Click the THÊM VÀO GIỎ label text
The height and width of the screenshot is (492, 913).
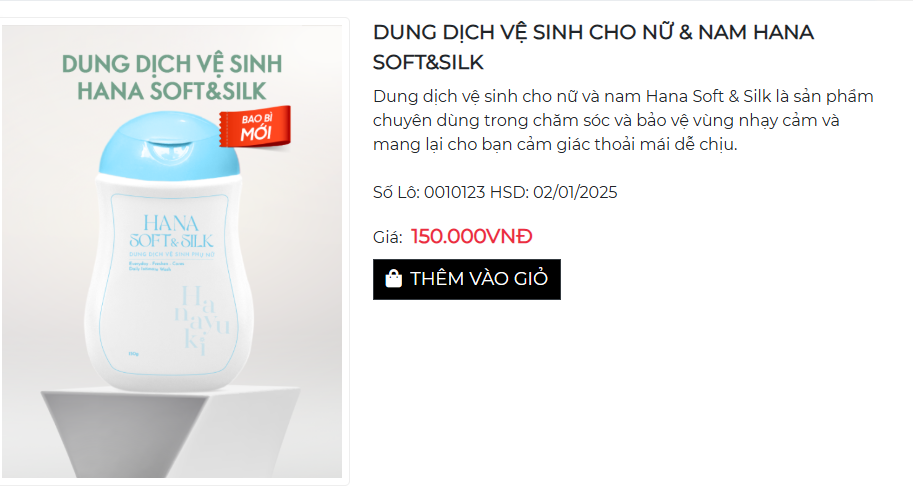pos(479,279)
